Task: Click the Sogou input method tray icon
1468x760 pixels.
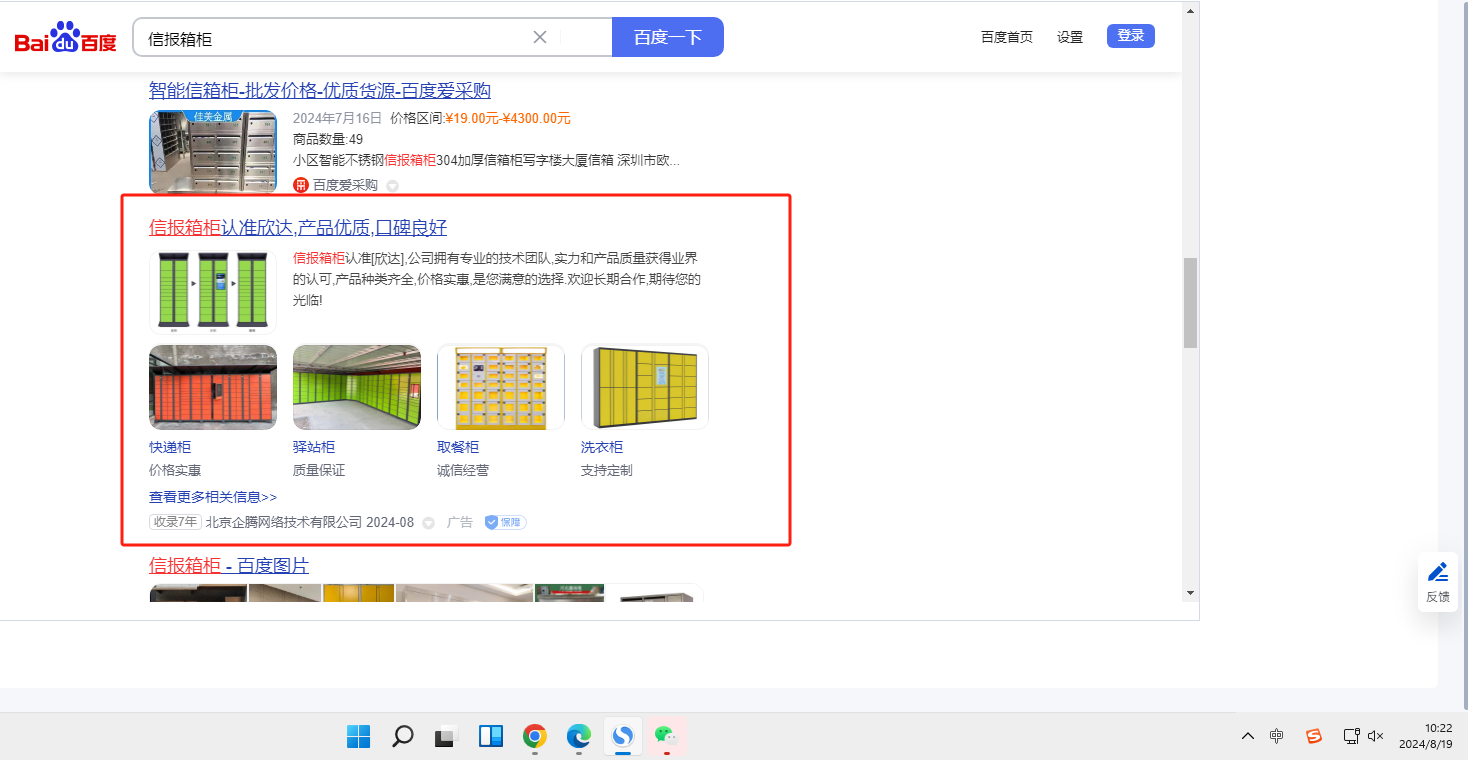Action: pos(1313,736)
